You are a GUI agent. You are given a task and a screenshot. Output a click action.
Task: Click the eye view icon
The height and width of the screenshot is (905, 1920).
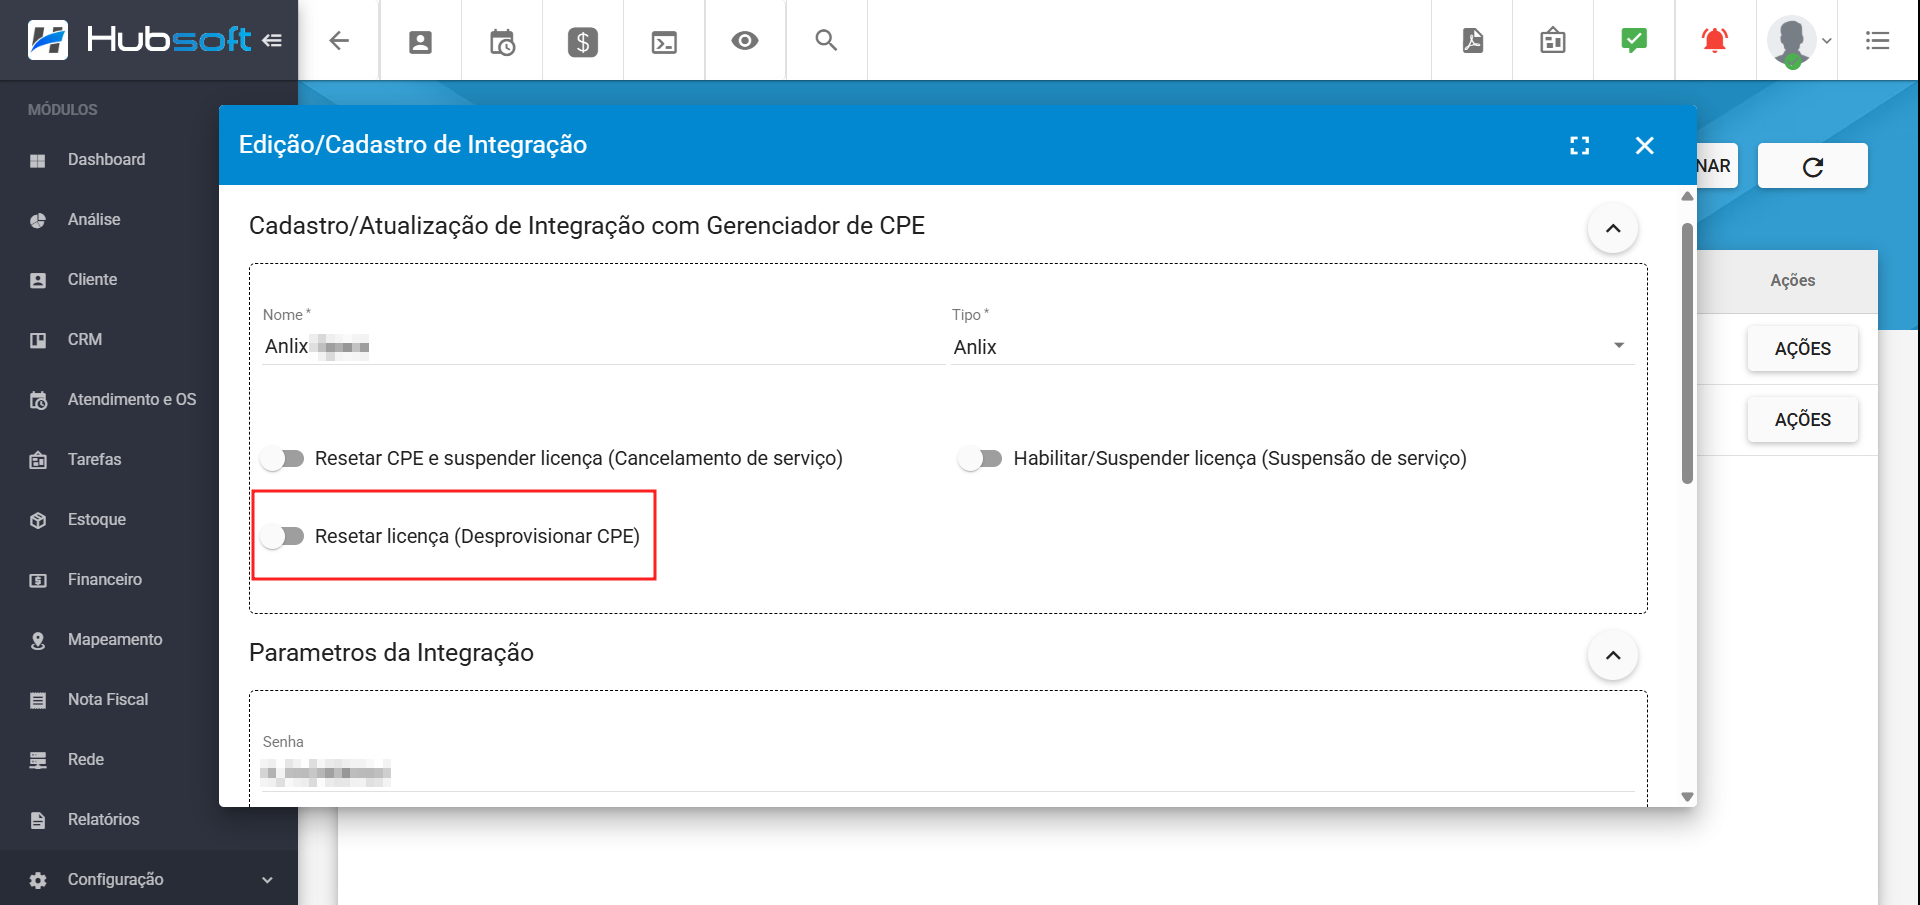(745, 41)
